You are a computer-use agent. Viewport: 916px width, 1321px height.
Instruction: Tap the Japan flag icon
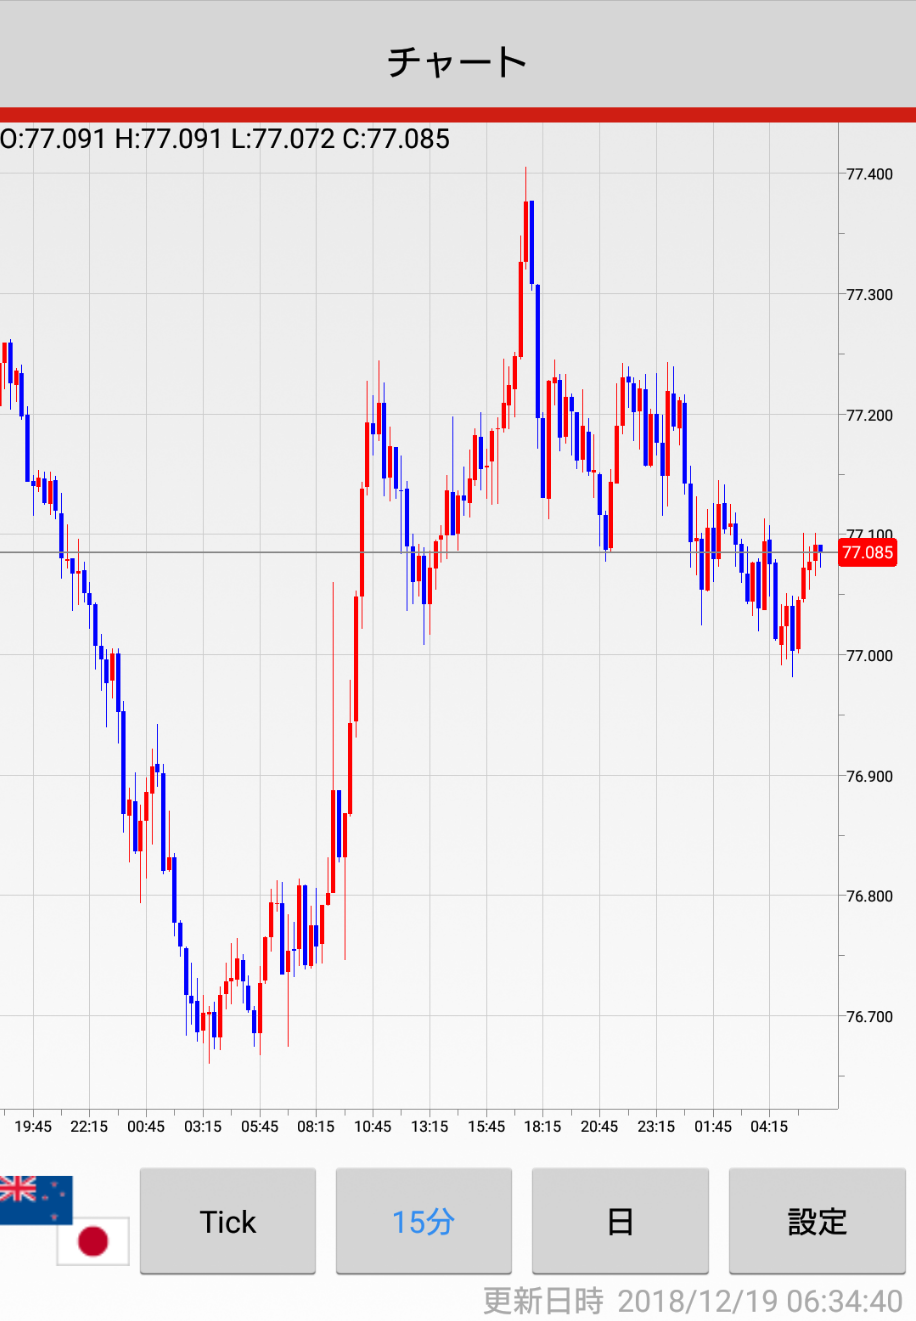point(93,1241)
